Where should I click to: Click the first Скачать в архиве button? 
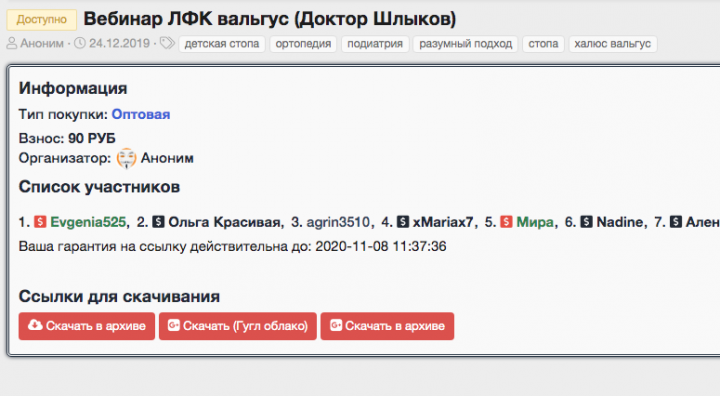click(87, 326)
